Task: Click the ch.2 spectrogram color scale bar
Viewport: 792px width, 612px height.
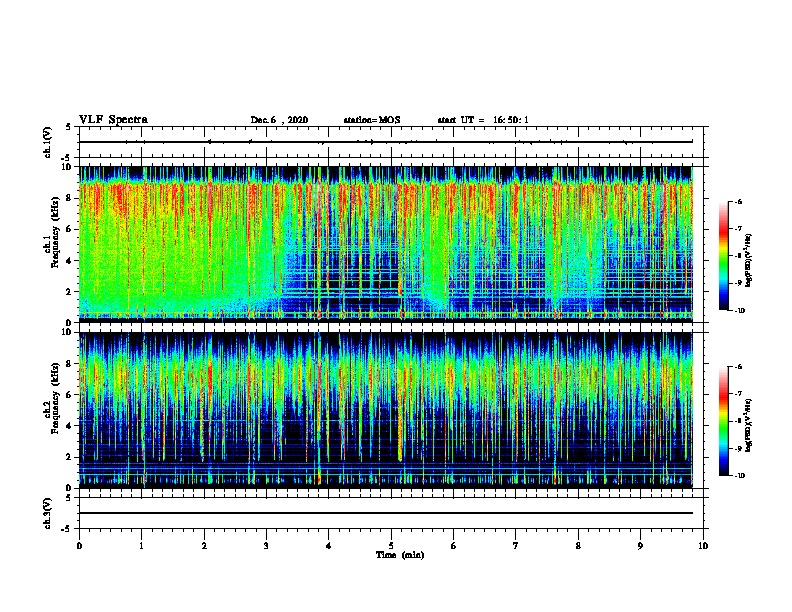Action: (x=723, y=421)
